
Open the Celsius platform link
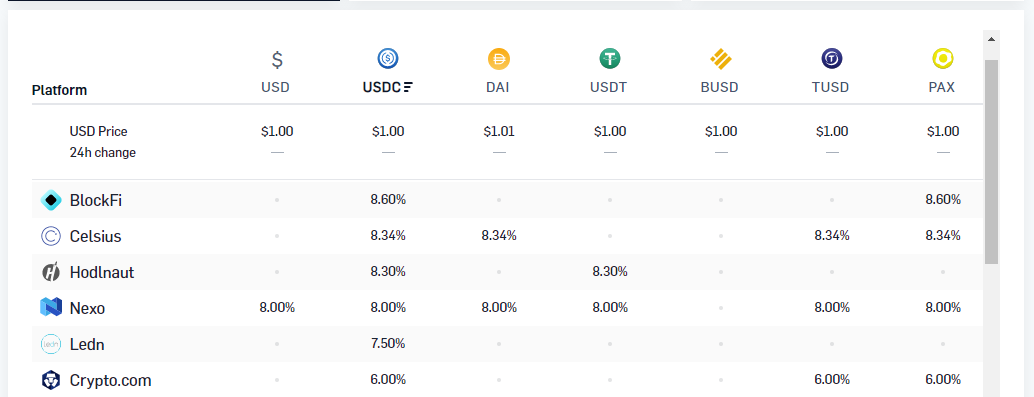96,236
